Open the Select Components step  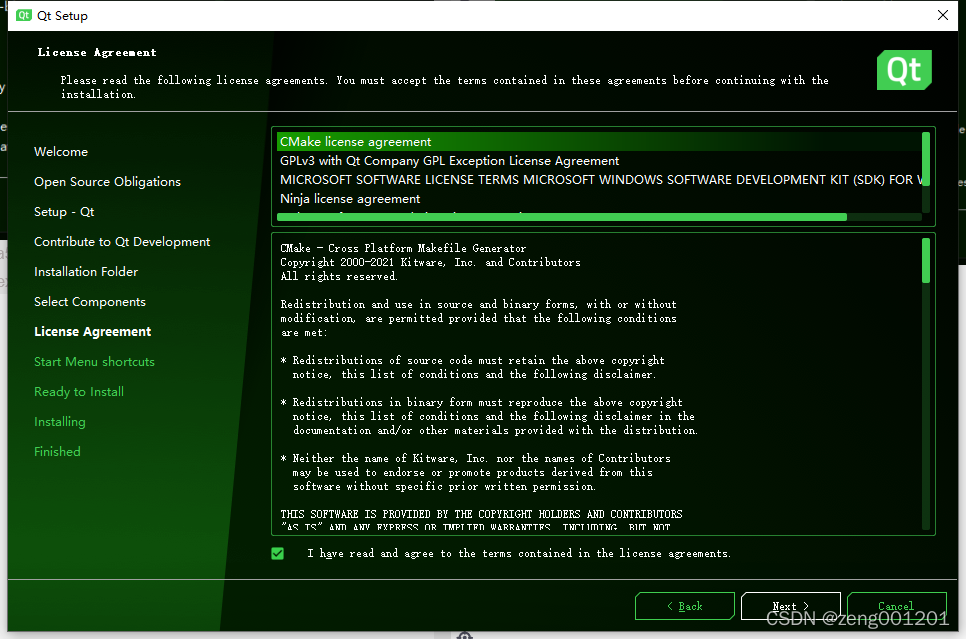(x=89, y=301)
